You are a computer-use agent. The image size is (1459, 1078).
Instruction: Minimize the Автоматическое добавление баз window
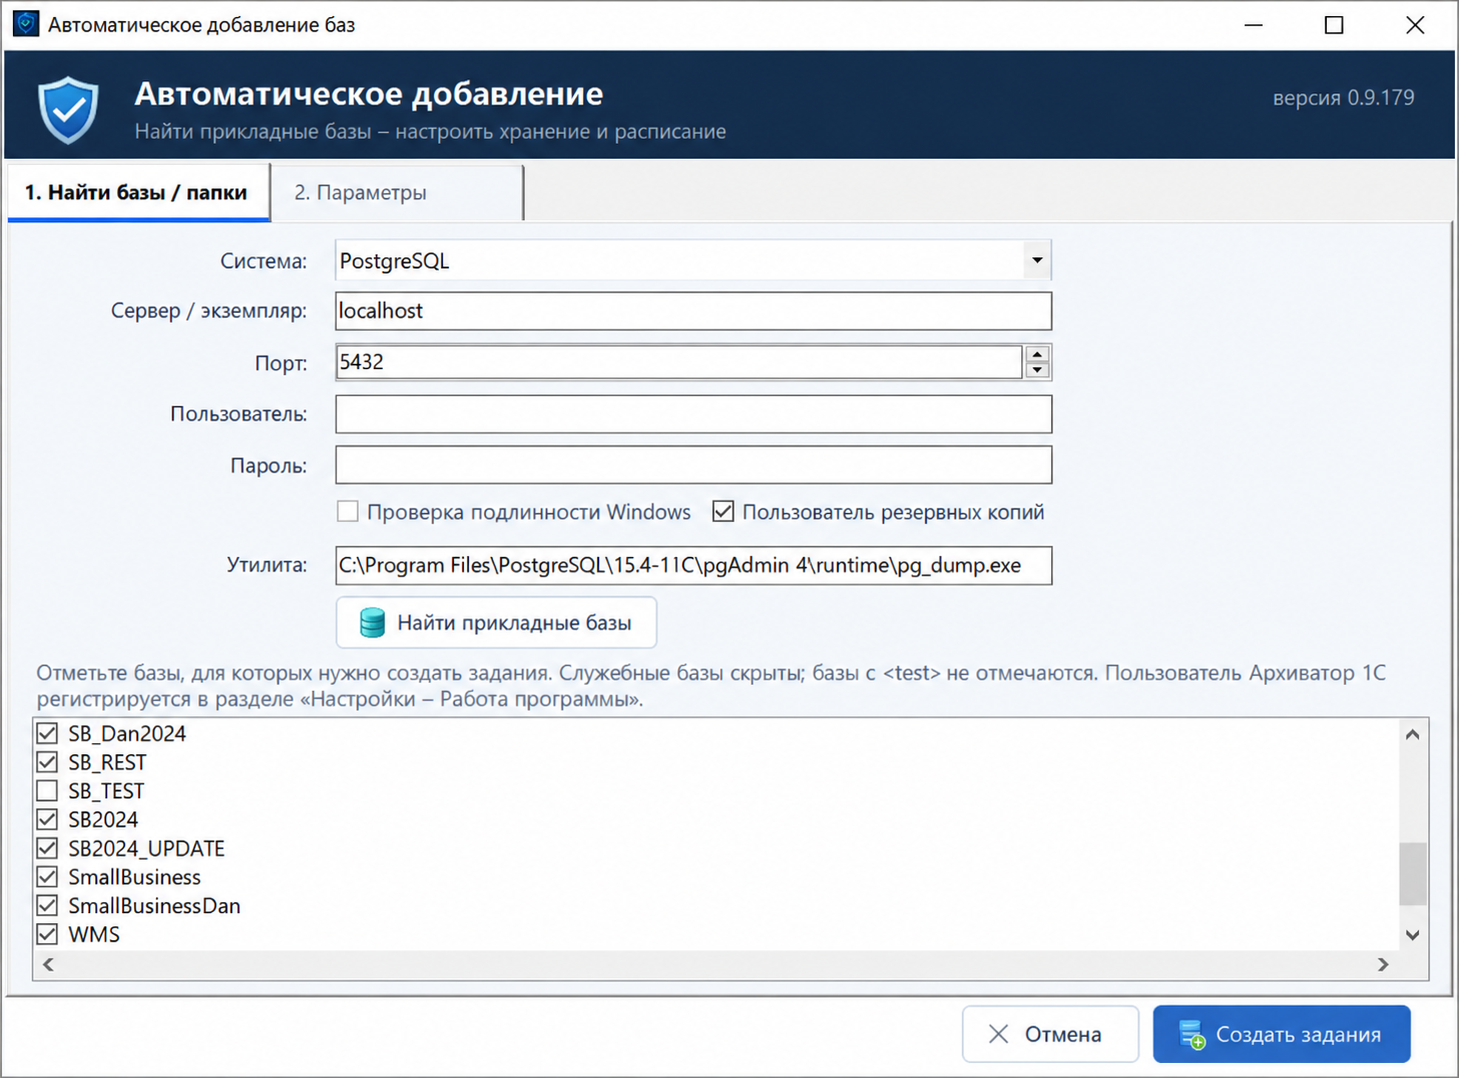(x=1254, y=25)
